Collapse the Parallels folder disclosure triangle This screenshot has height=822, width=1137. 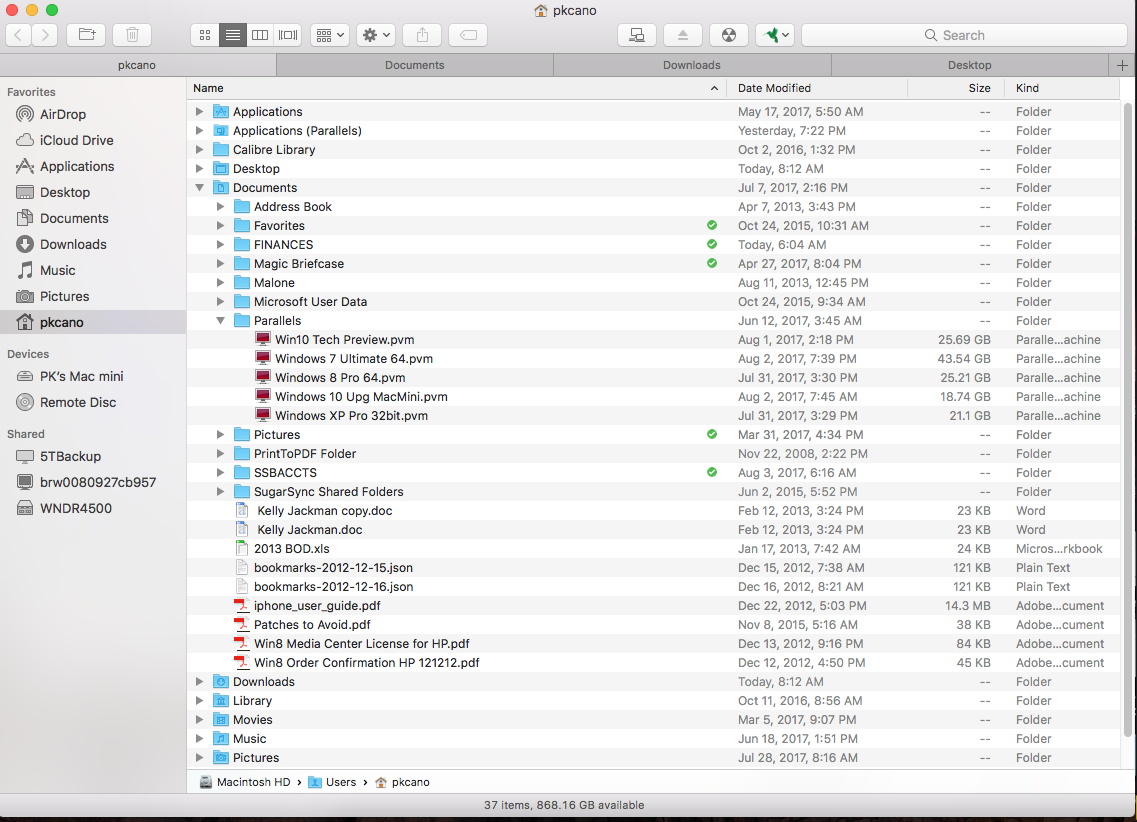coord(220,321)
